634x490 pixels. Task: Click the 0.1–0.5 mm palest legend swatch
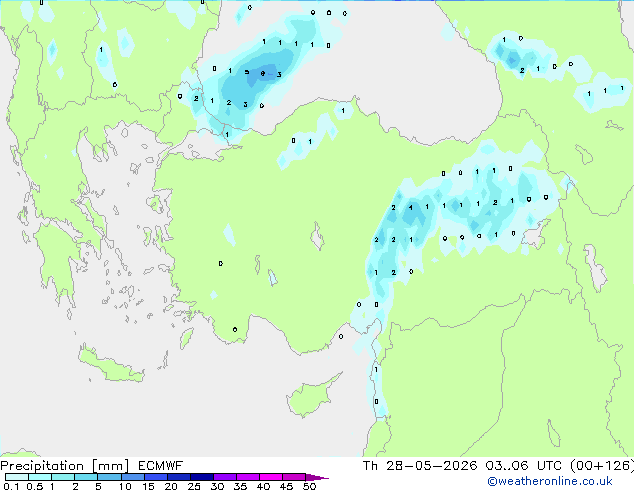[x=17, y=477]
